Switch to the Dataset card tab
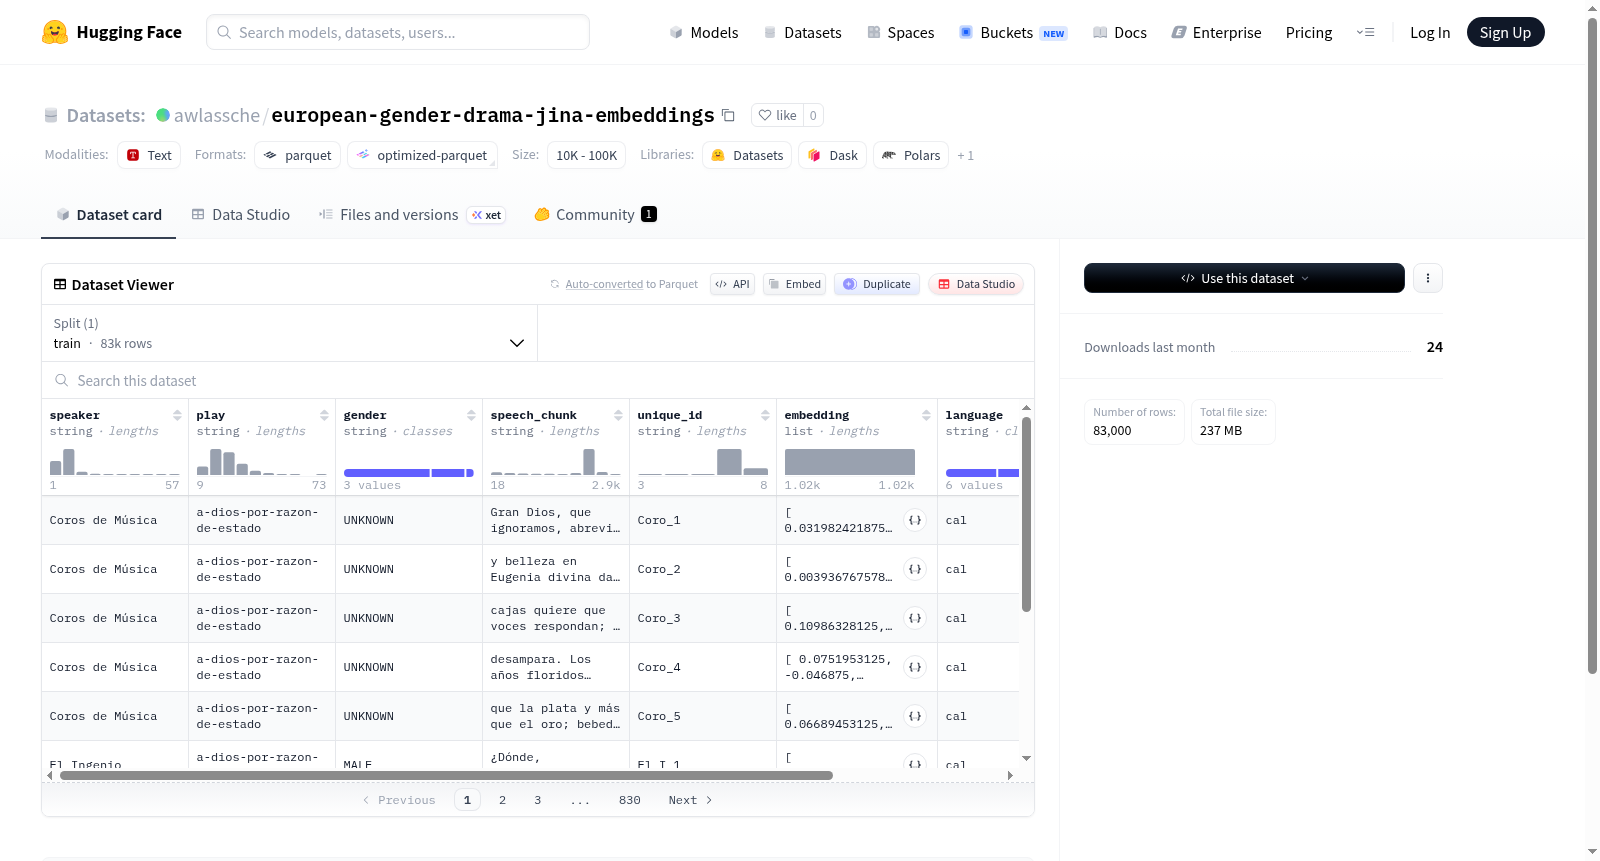This screenshot has width=1600, height=861. coord(108,214)
